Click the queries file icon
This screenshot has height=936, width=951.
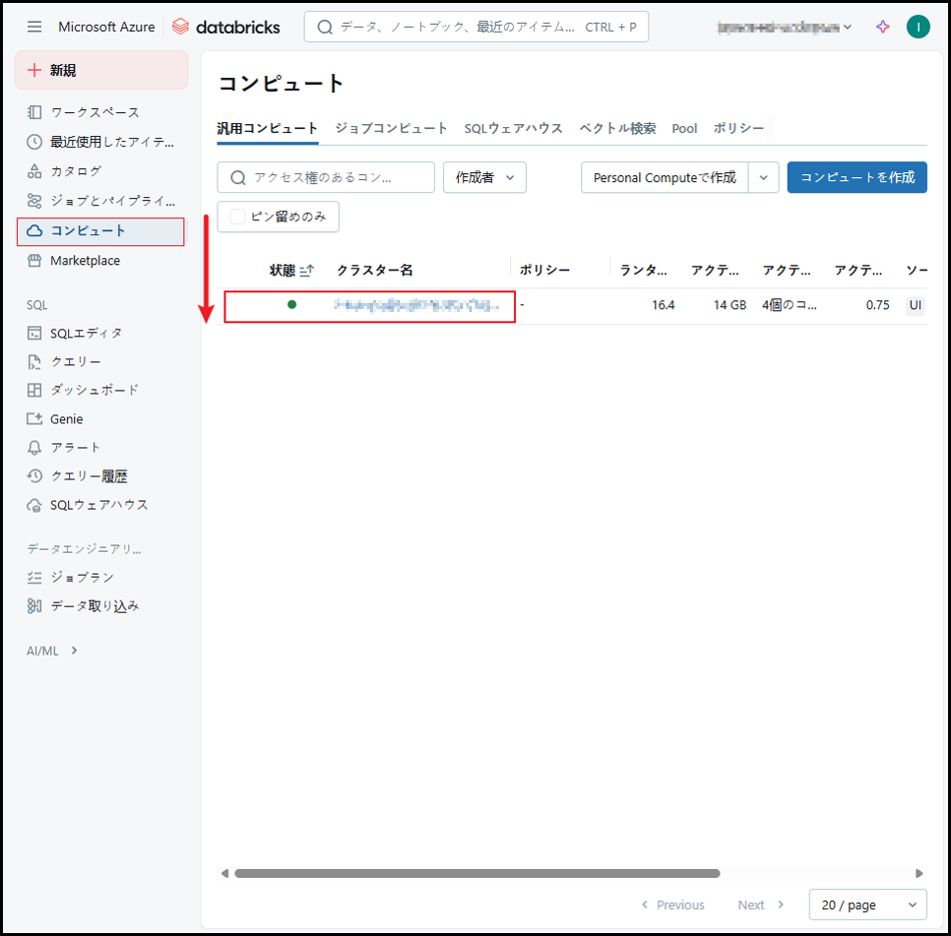(35, 362)
